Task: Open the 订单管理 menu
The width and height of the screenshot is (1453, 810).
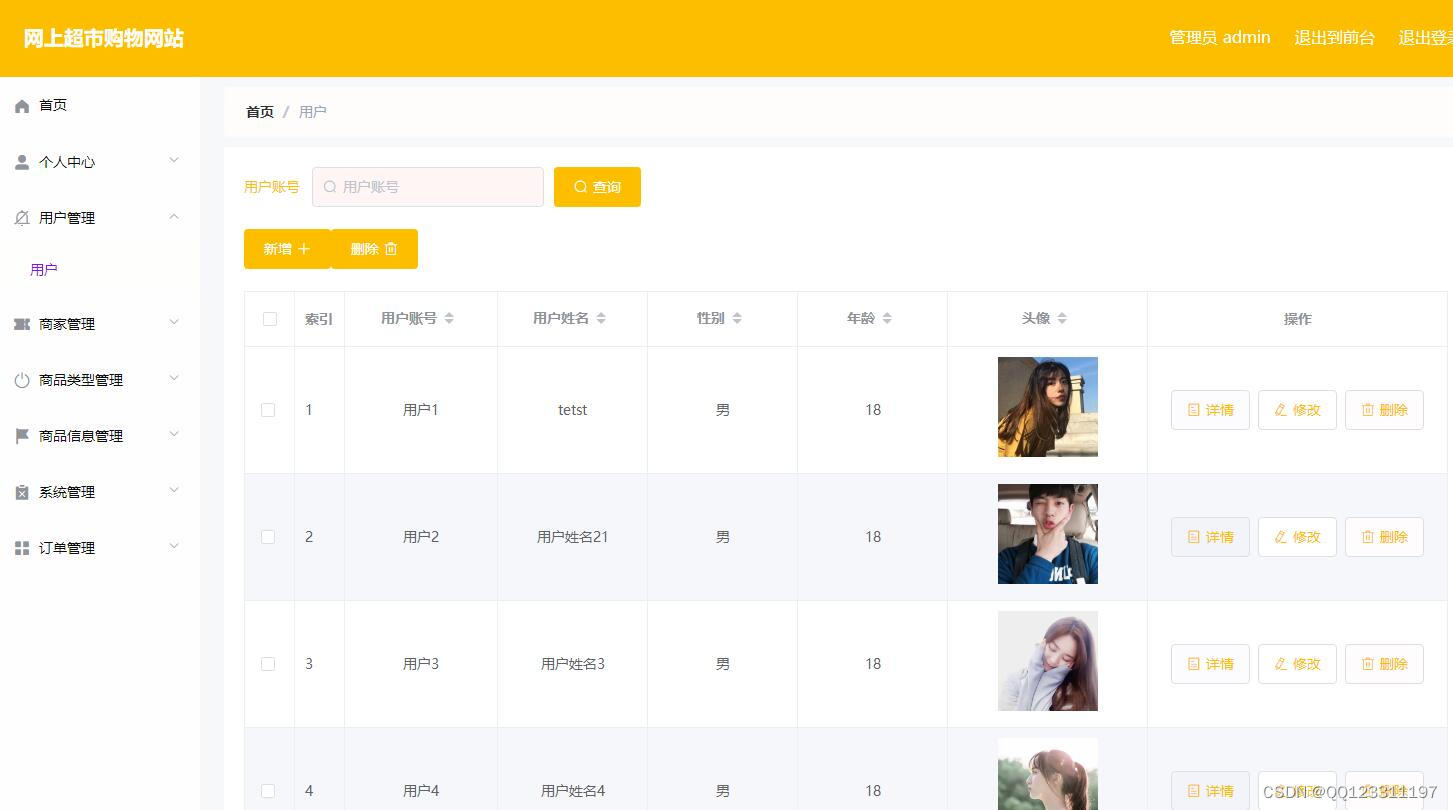Action: (x=100, y=548)
